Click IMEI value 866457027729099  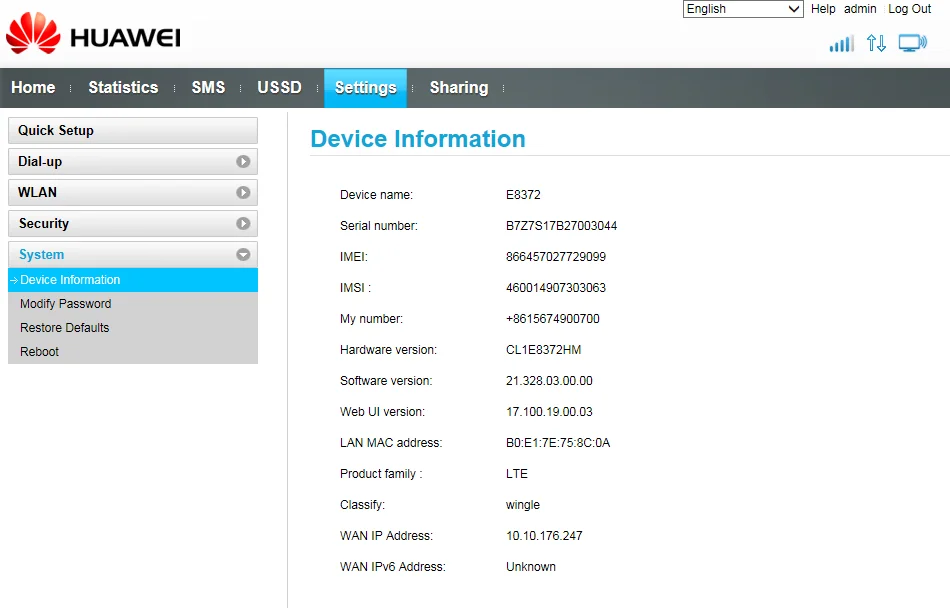(x=556, y=257)
